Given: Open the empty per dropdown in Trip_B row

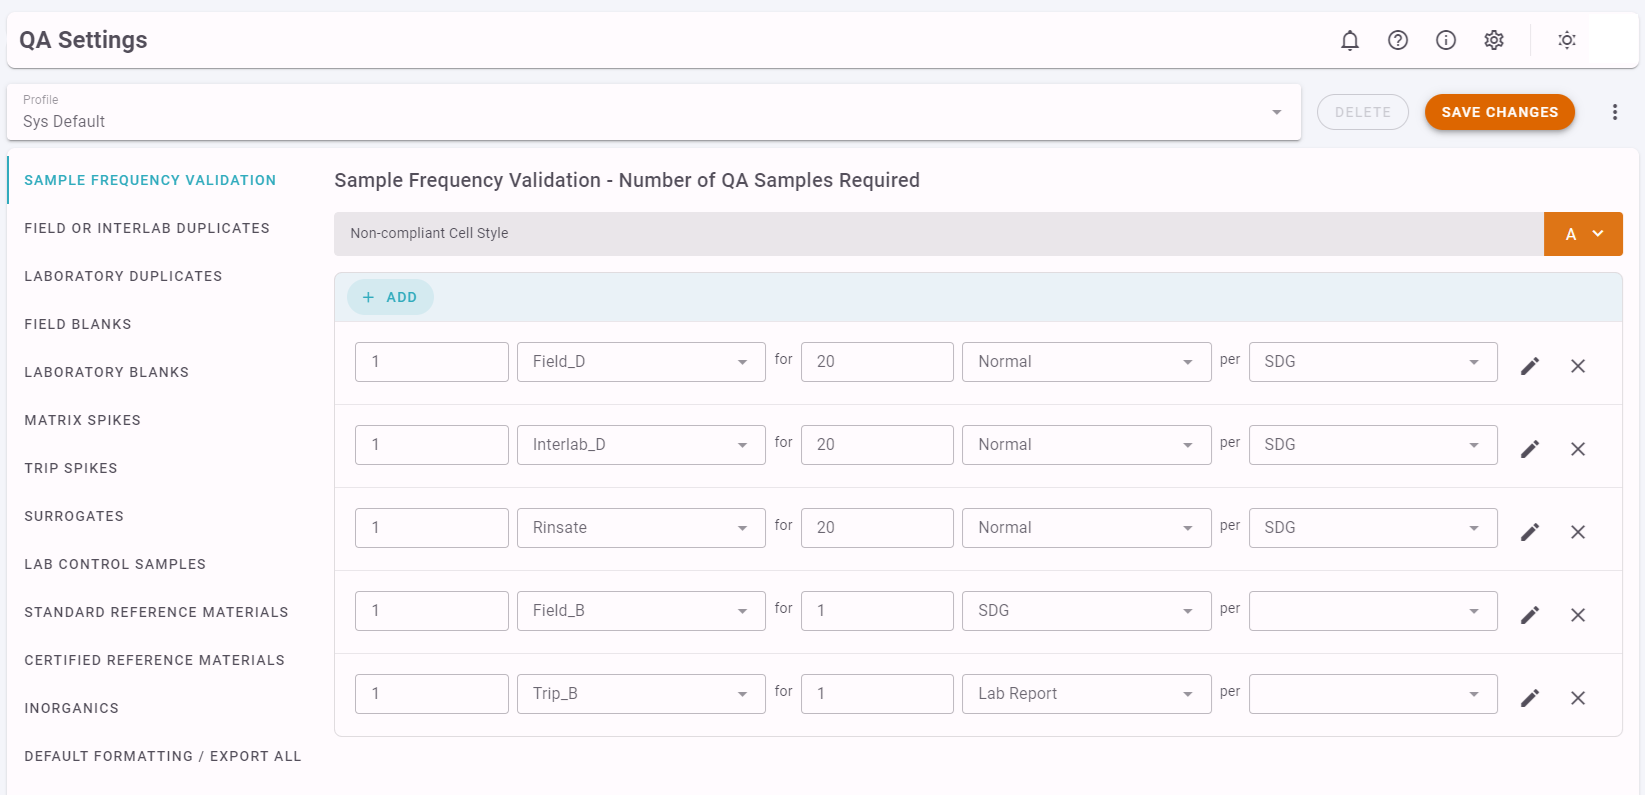Looking at the screenshot, I should point(1373,694).
